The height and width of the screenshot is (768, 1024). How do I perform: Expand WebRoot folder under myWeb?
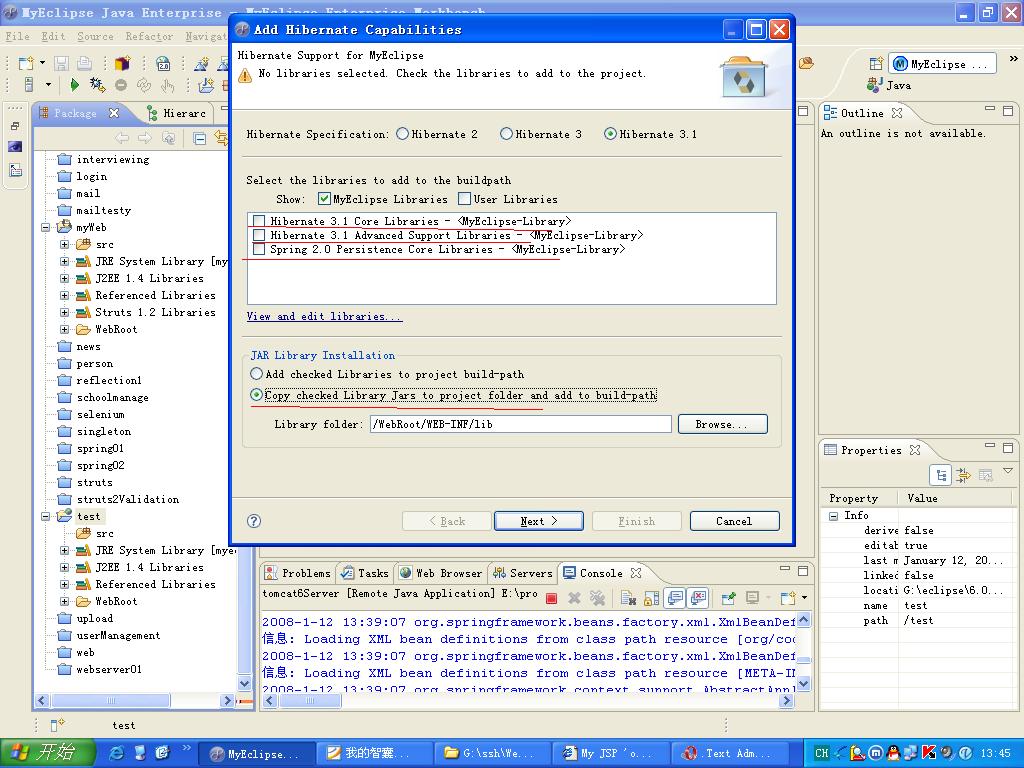[64, 329]
